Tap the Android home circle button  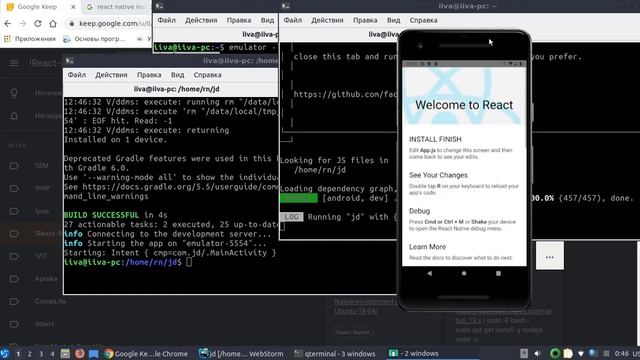pyautogui.click(x=464, y=273)
